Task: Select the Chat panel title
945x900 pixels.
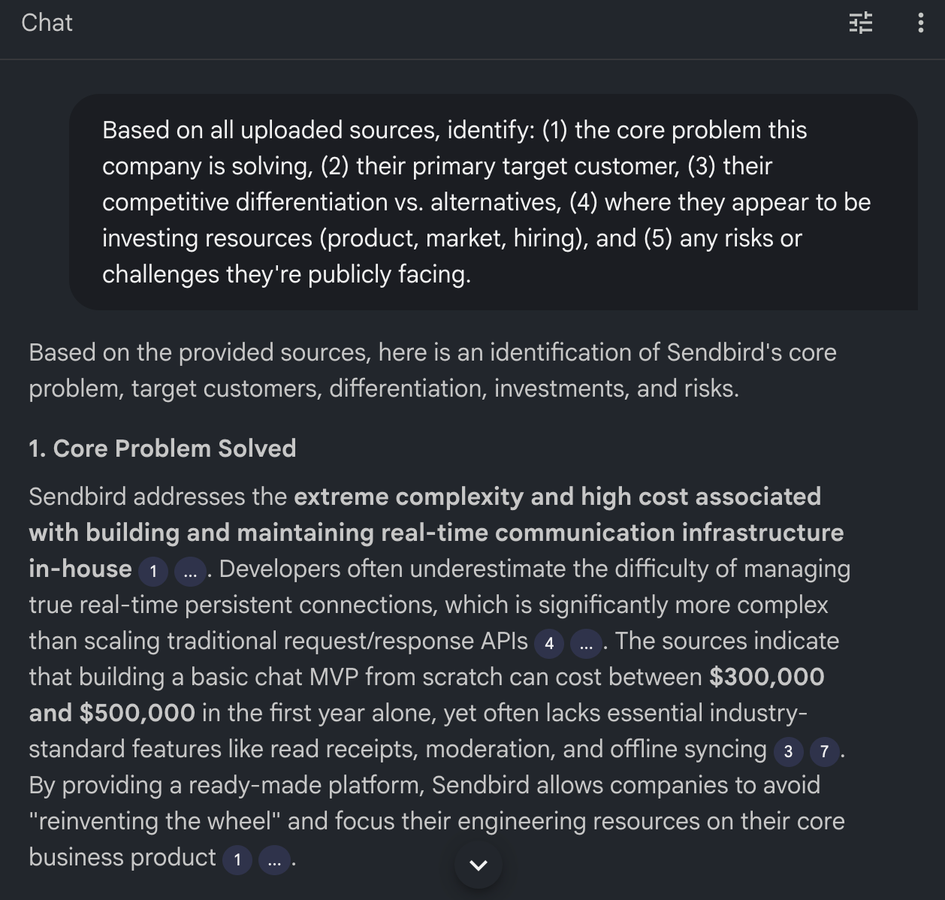Action: (47, 23)
